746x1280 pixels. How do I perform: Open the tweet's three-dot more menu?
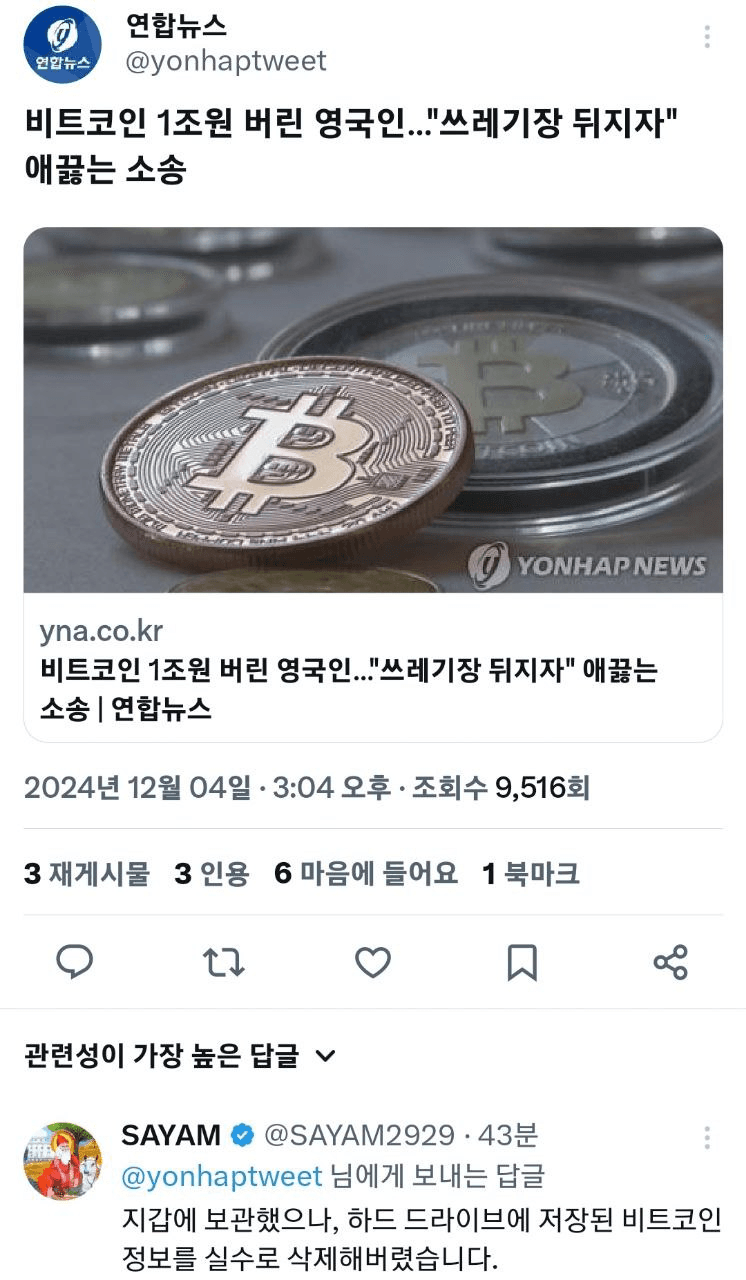pyautogui.click(x=707, y=37)
